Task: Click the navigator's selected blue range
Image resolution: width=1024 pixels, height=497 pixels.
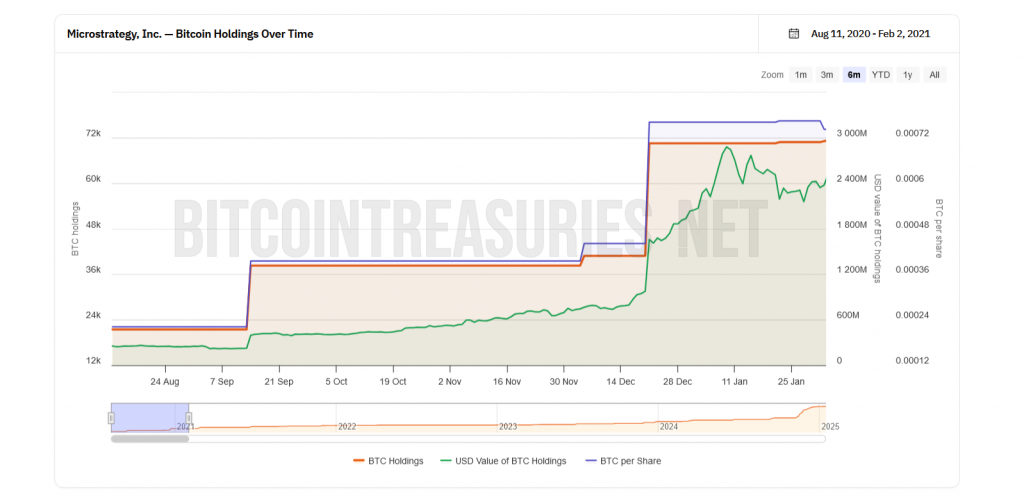Action: tap(150, 415)
